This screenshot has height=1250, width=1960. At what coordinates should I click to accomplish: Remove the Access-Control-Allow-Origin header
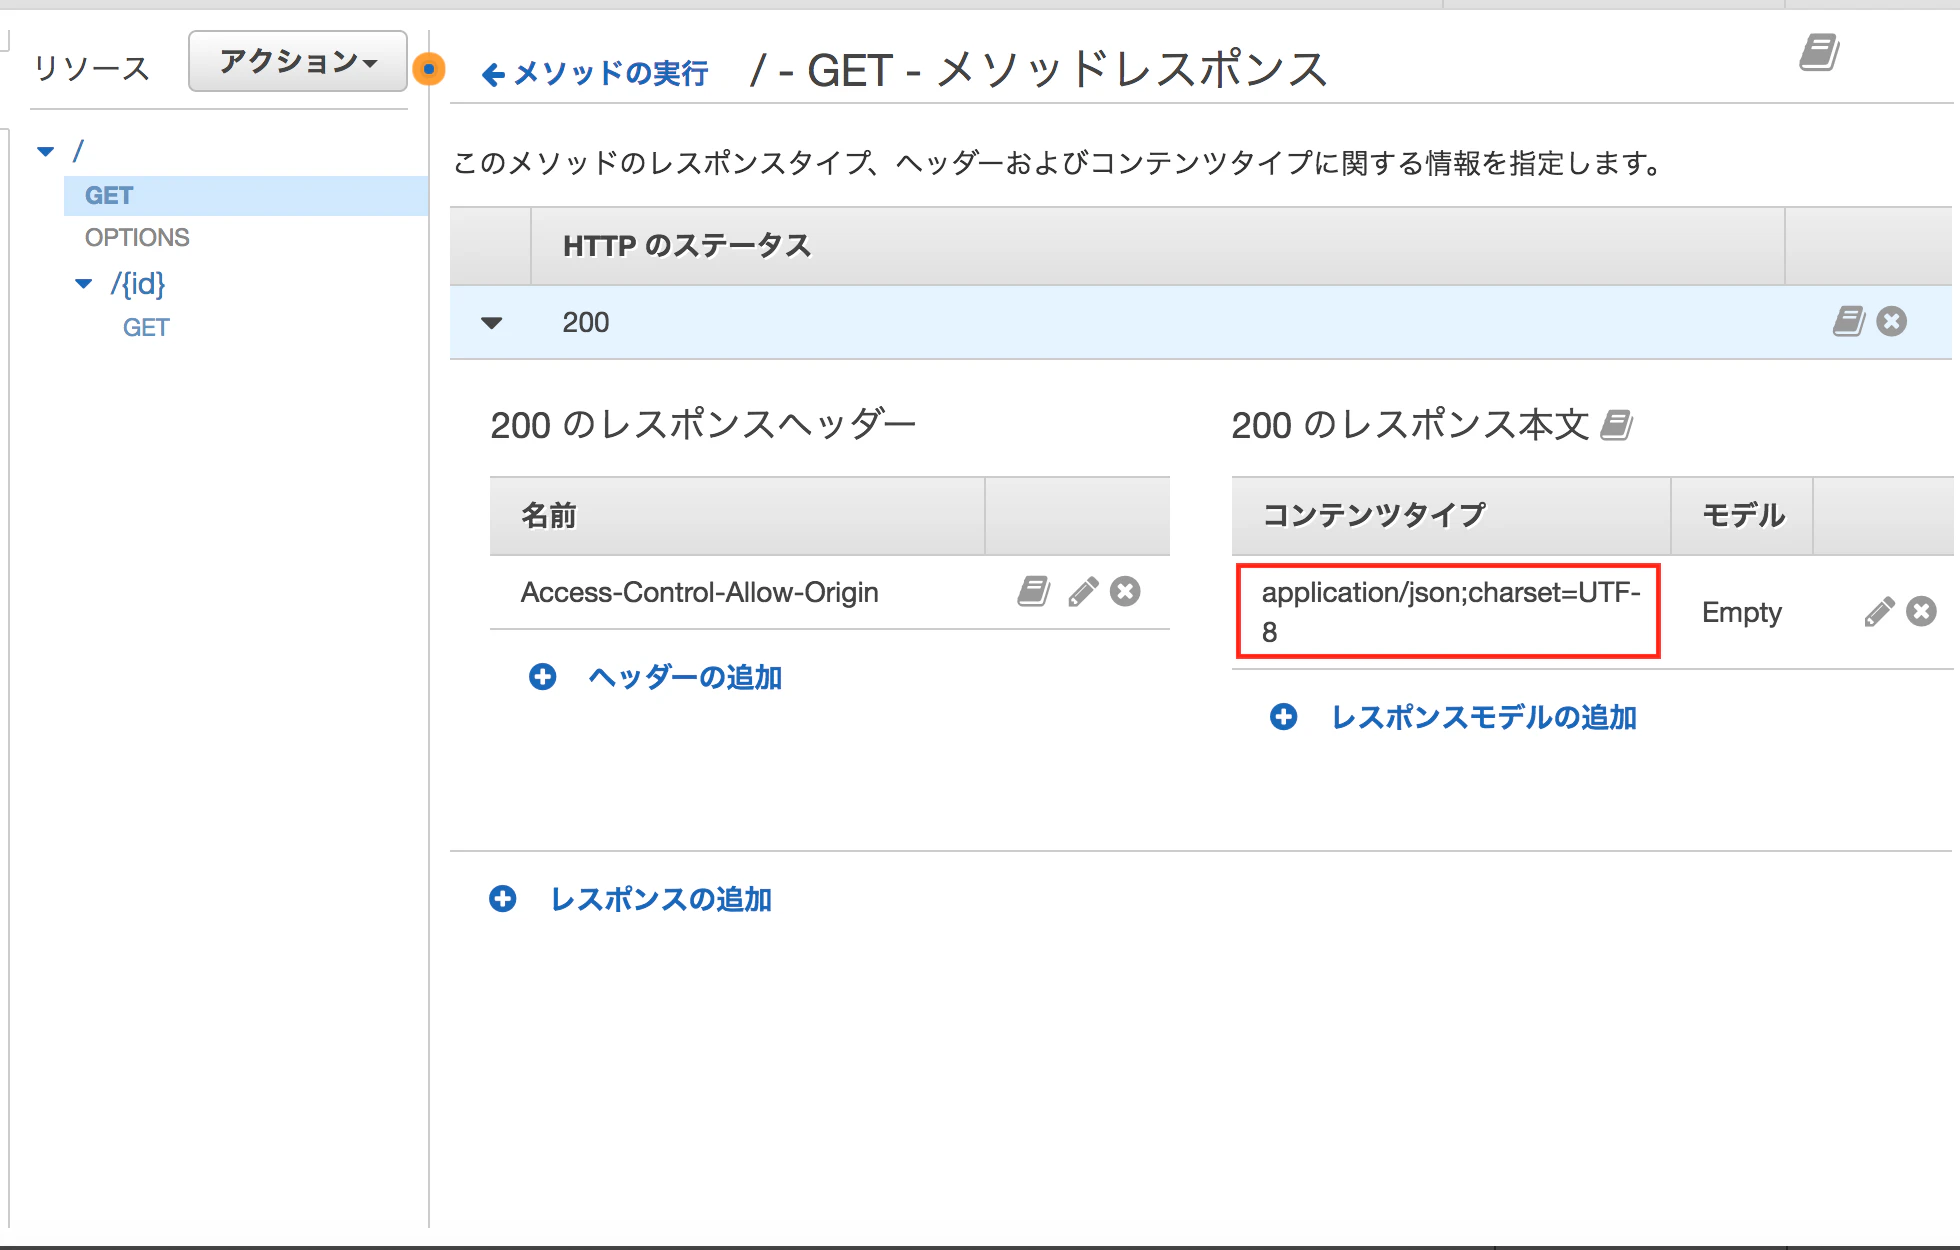pos(1125,591)
